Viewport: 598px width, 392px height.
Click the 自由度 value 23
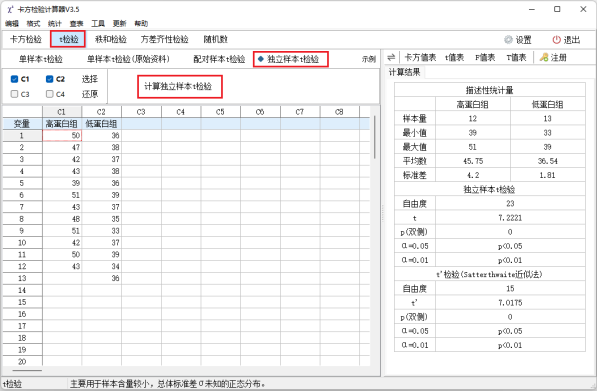[510, 204]
